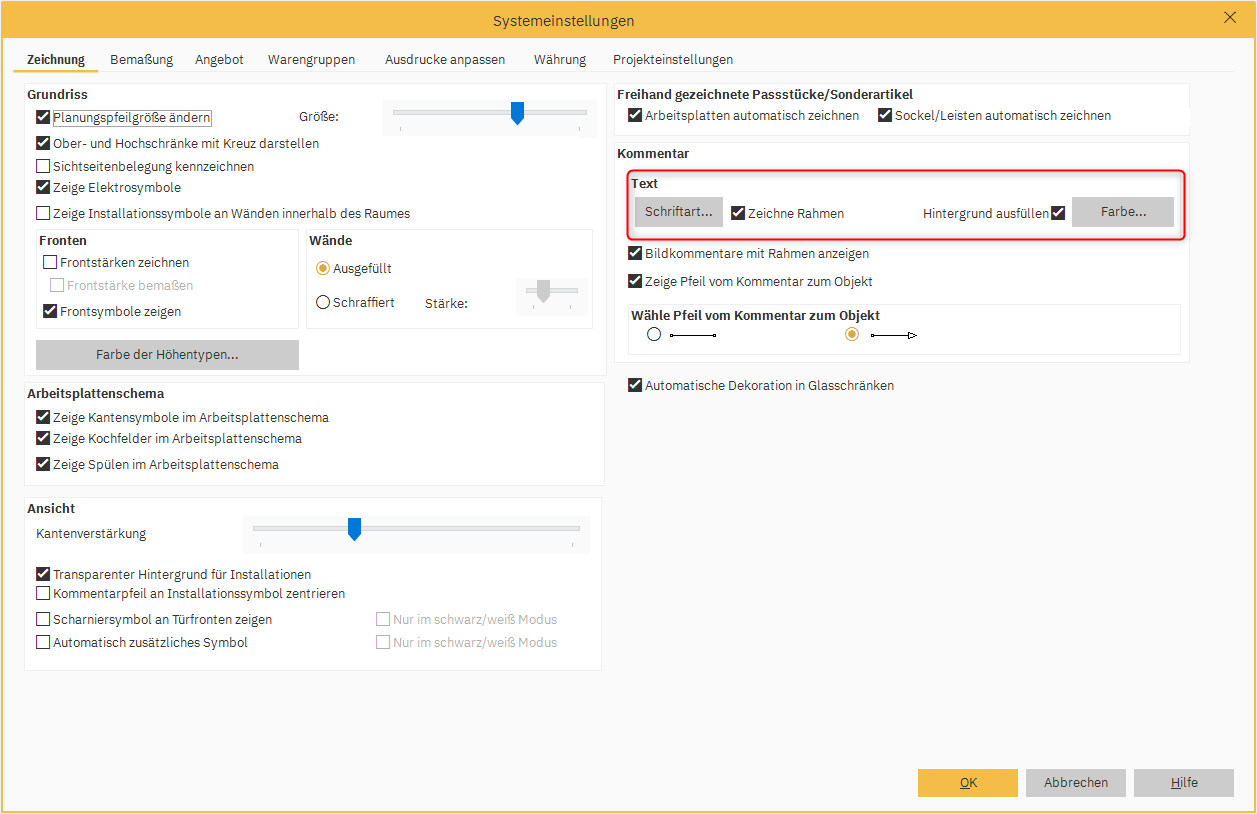This screenshot has width=1257, height=814.
Task: Disable Zeige Elektrosymbole checkbox
Action: click(43, 188)
